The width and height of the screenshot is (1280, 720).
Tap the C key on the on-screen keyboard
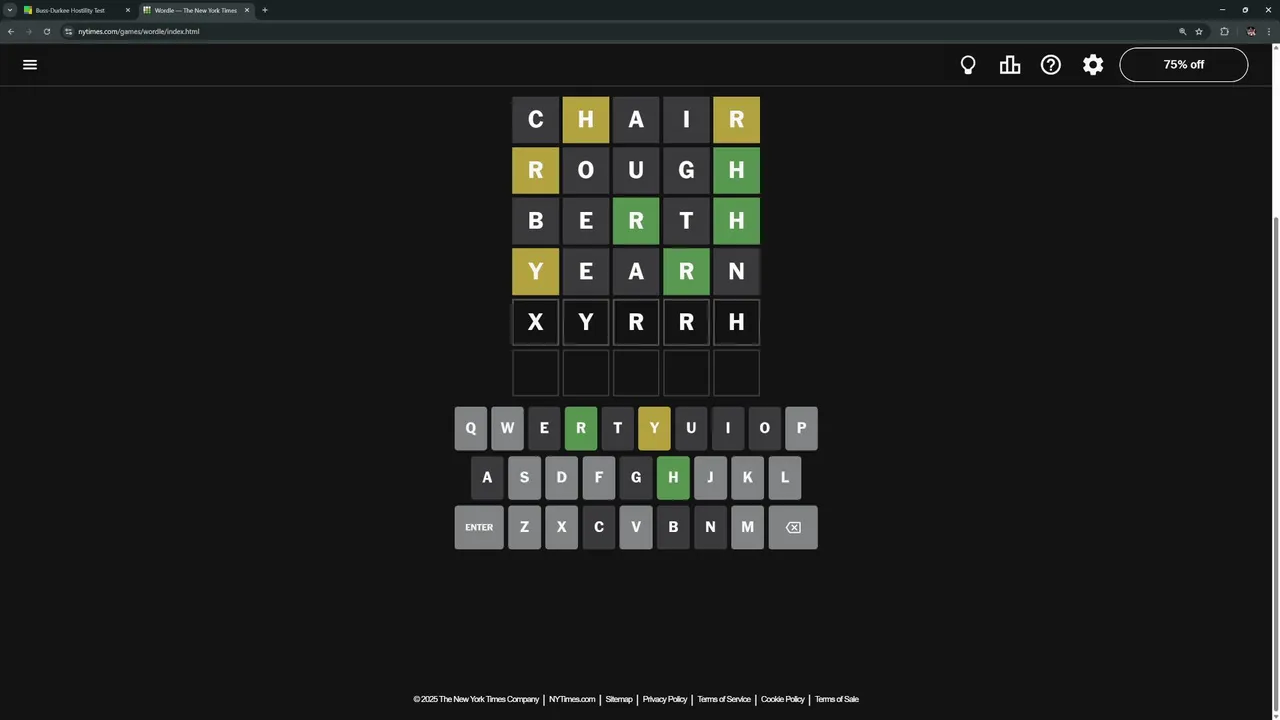click(x=599, y=527)
